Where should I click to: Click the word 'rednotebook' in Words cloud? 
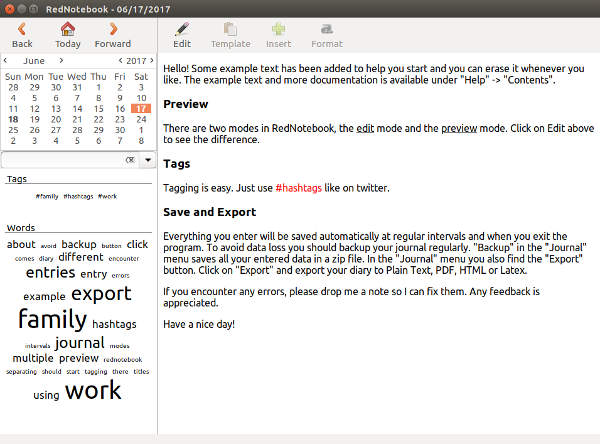pyautogui.click(x=123, y=360)
